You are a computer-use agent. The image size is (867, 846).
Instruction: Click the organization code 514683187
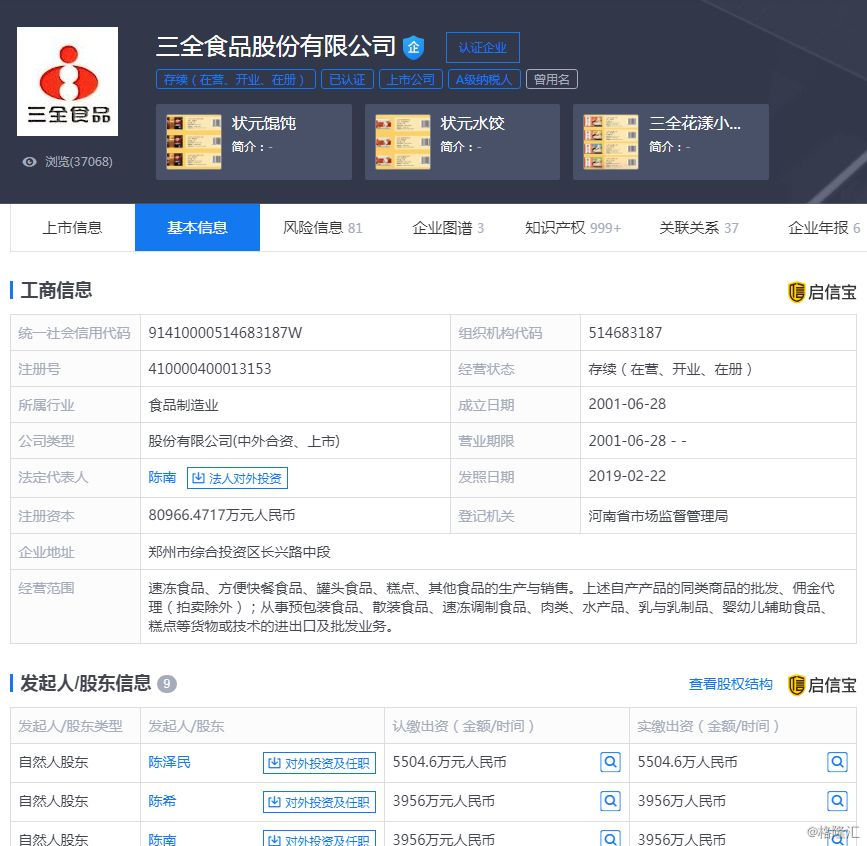625,333
